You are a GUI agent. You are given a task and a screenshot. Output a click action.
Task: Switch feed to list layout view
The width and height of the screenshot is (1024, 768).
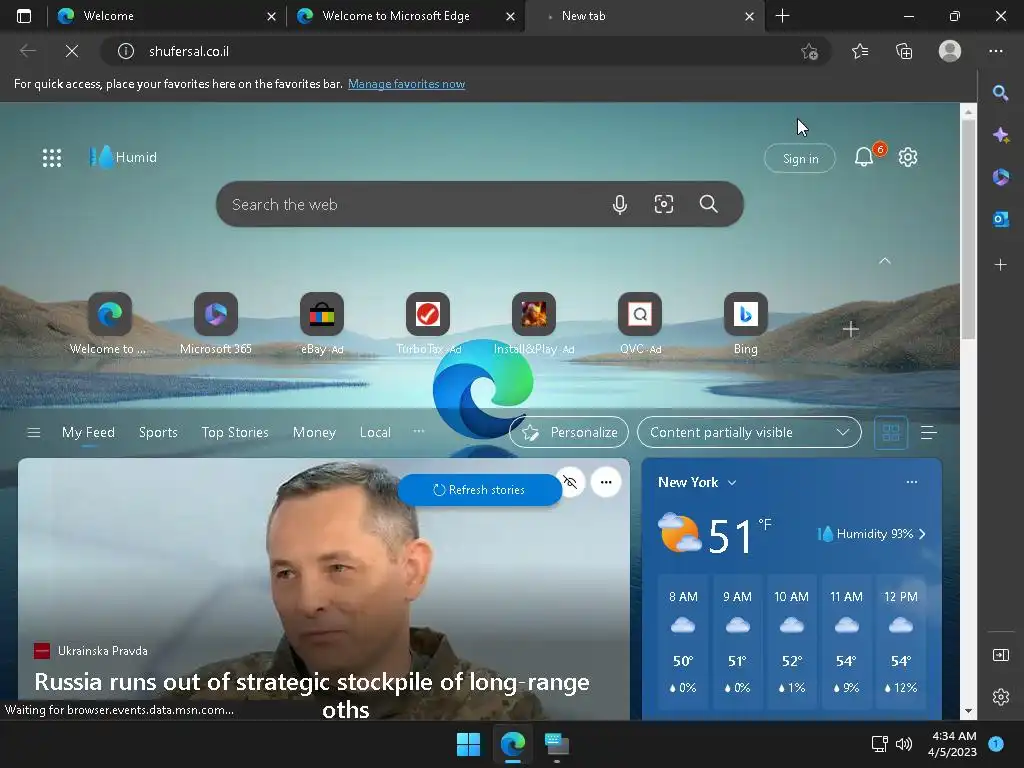(928, 432)
